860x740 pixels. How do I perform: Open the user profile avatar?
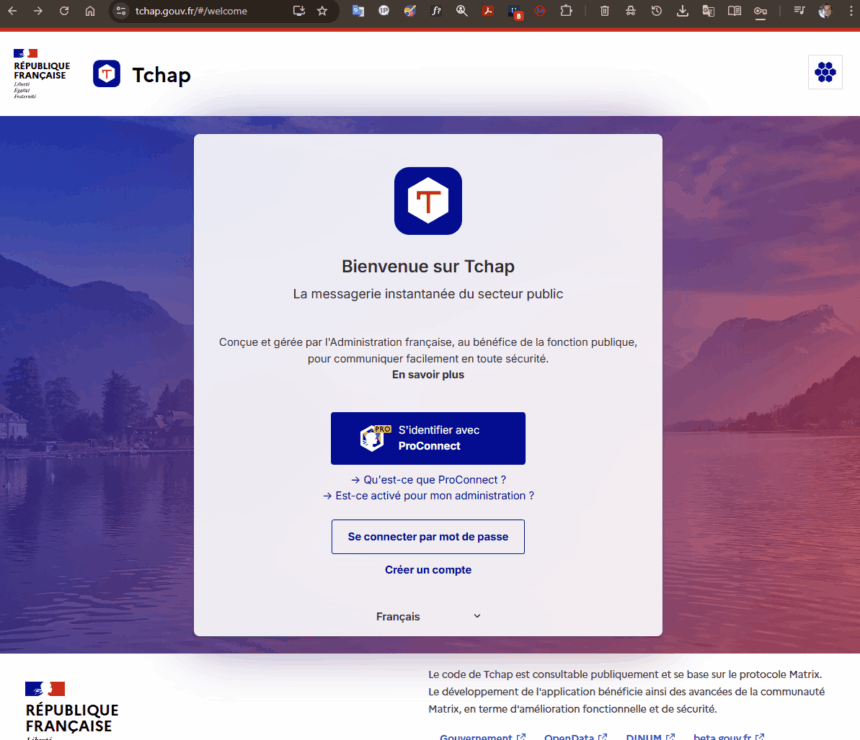[825, 10]
